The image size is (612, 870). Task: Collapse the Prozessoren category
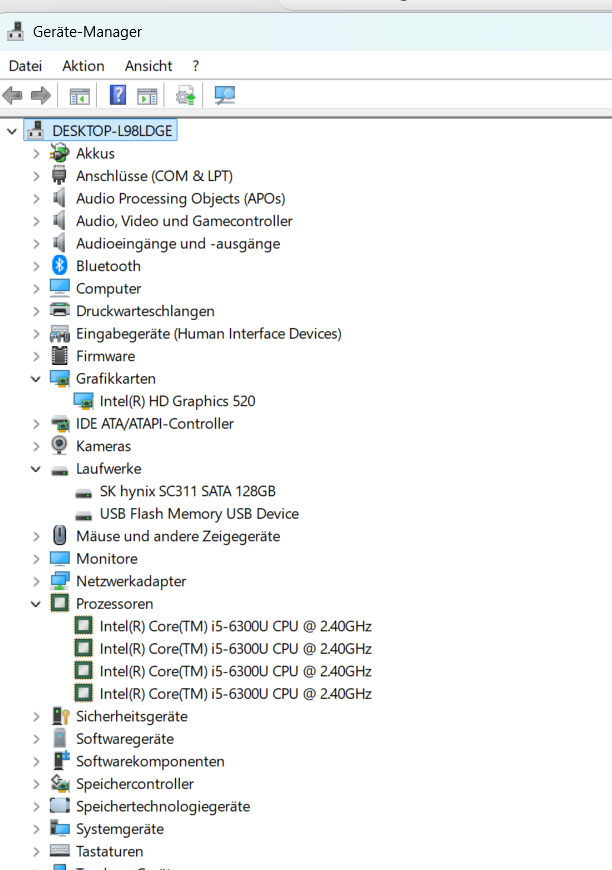tap(36, 604)
